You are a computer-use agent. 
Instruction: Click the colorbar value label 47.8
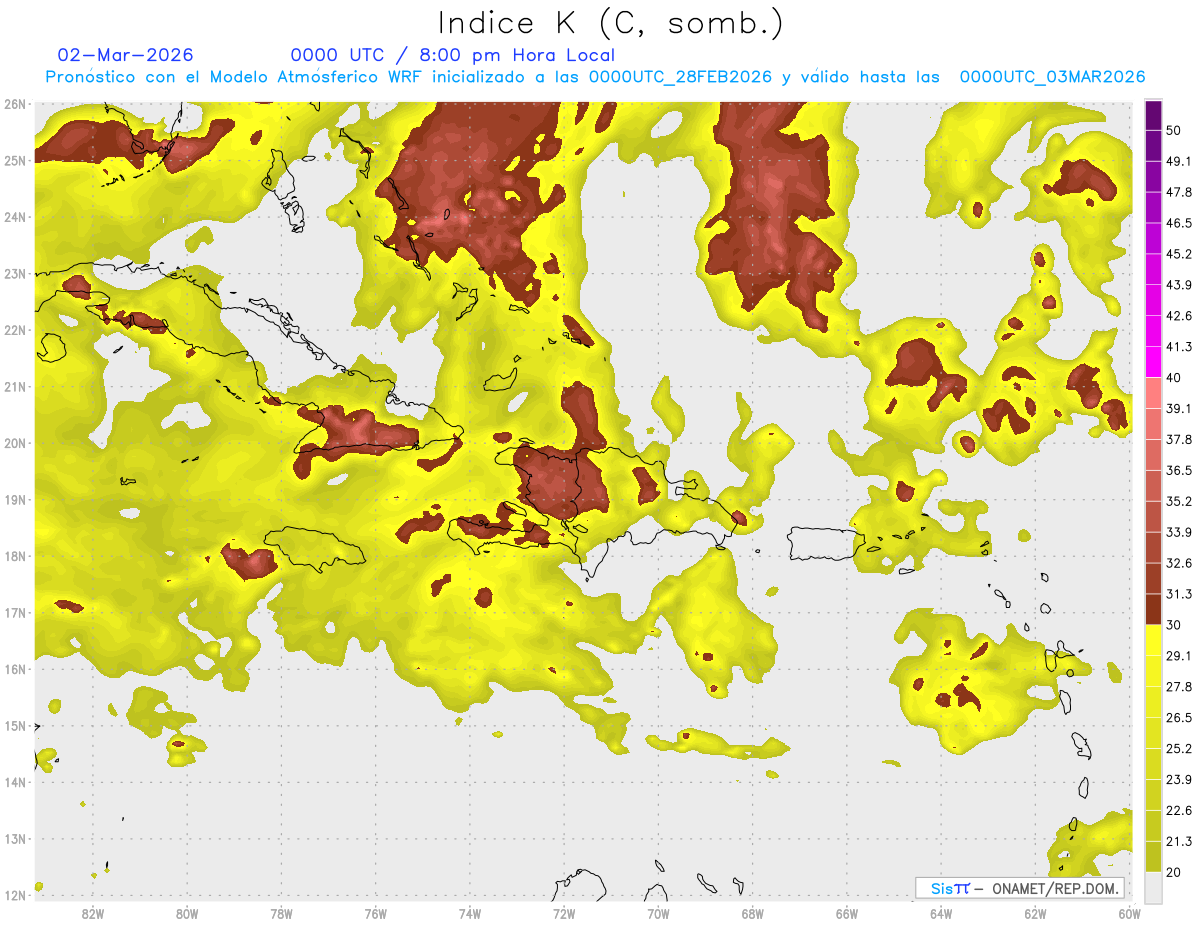tap(1179, 192)
